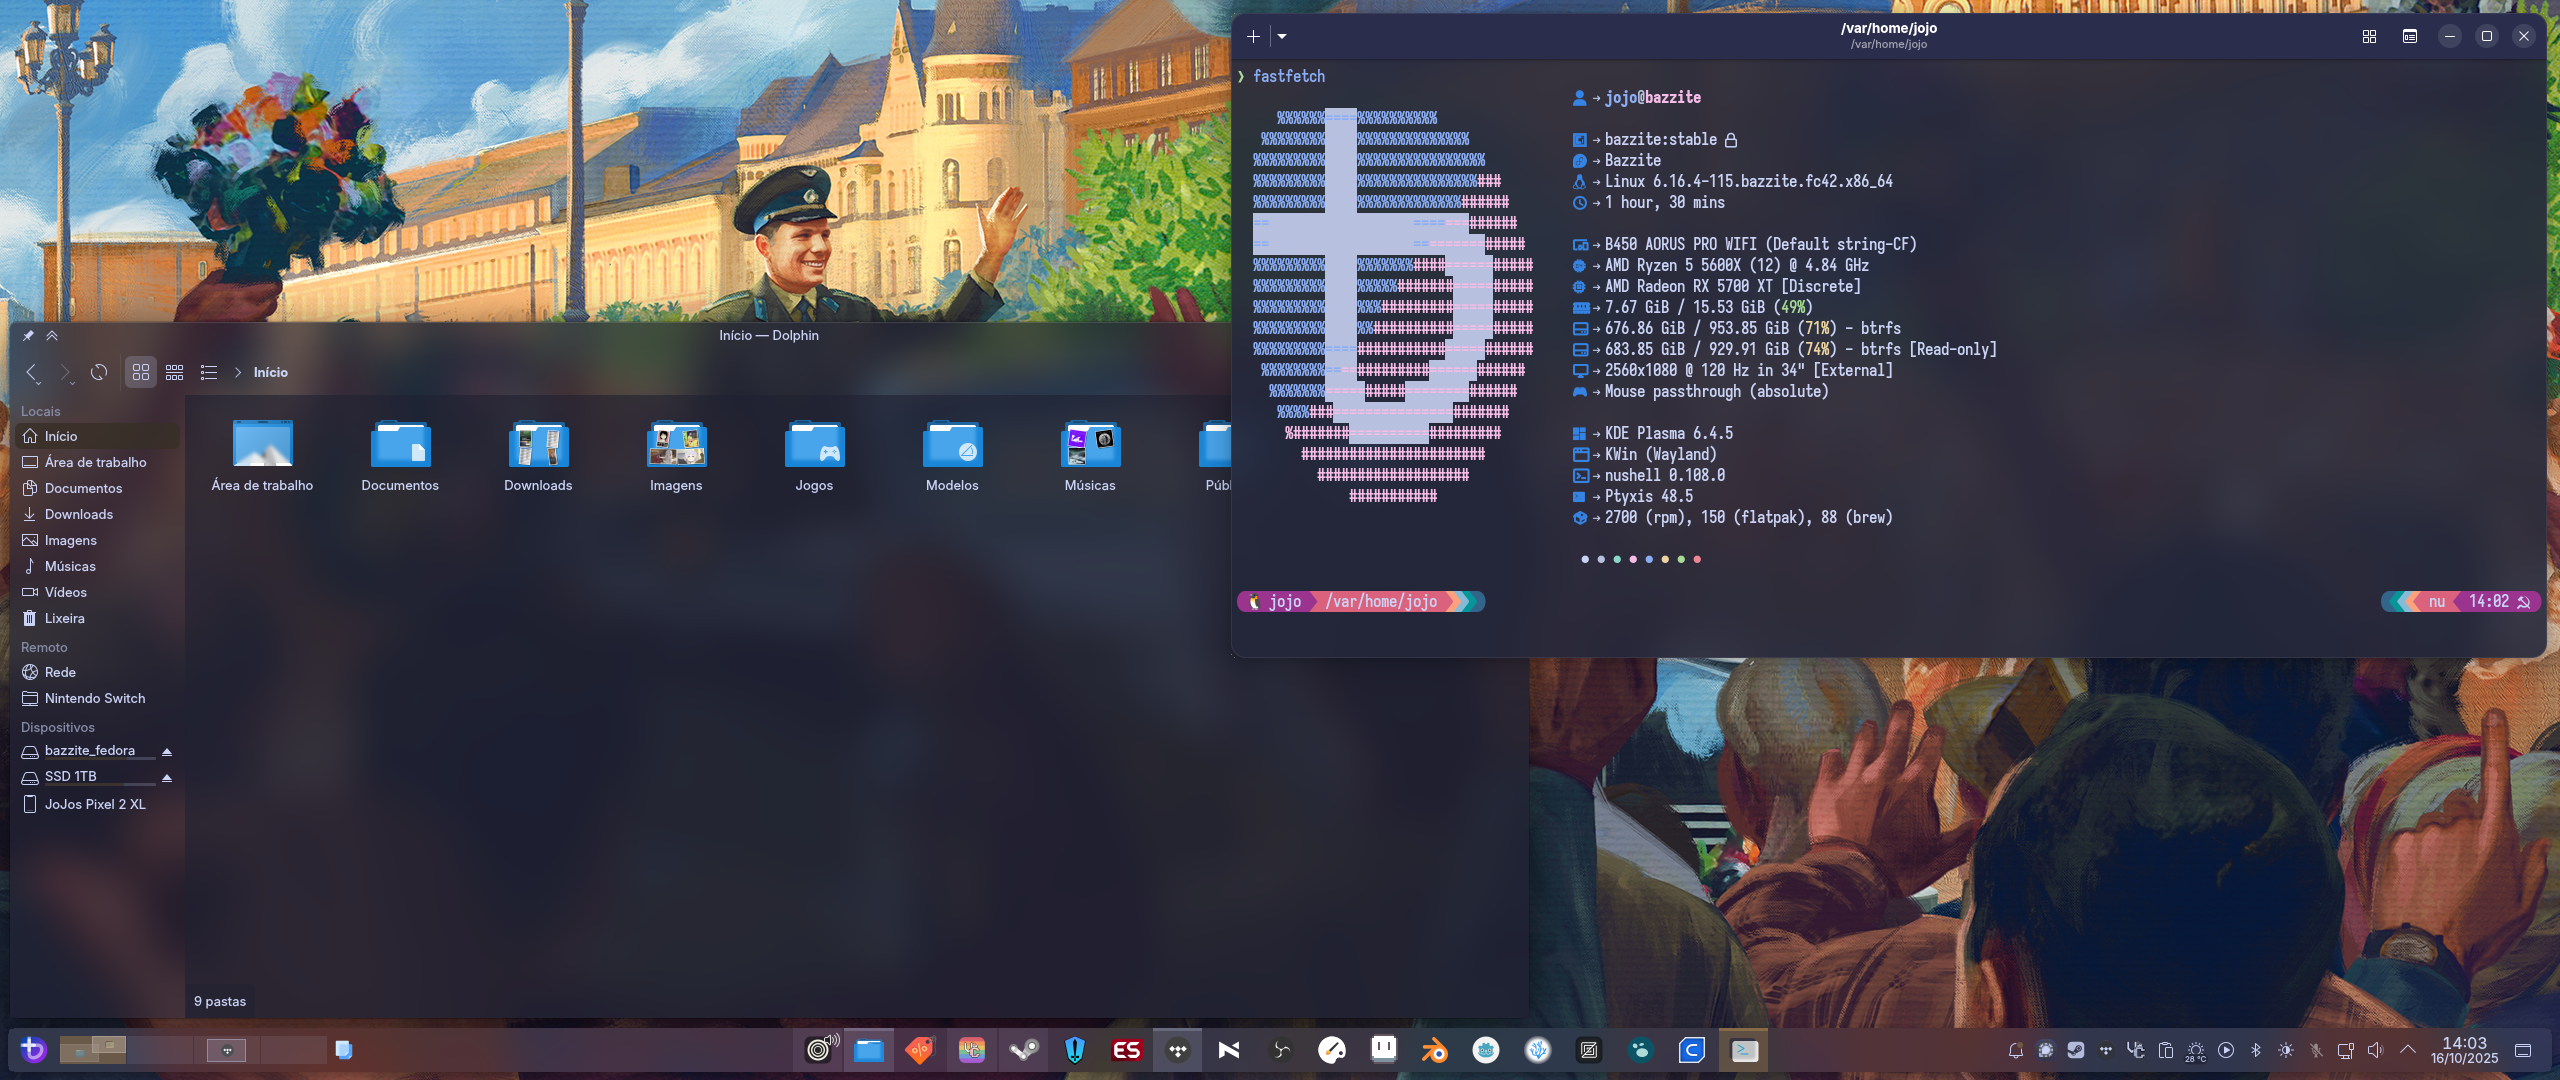Click Dolphin's refresh button
Image resolution: width=2560 pixels, height=1080 pixels.
[x=99, y=372]
